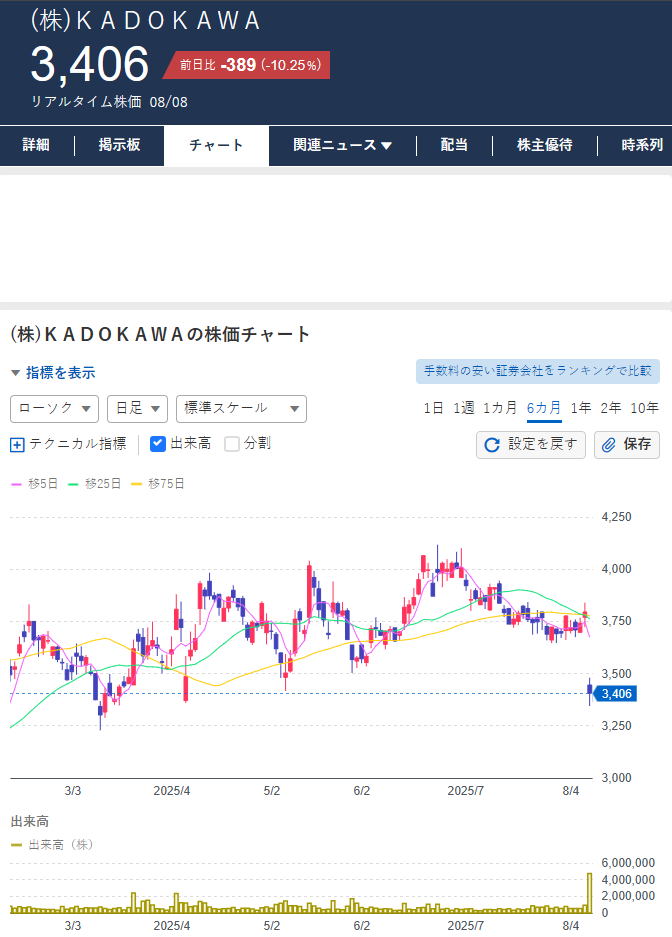Click the 移25日 legend item

95,484
